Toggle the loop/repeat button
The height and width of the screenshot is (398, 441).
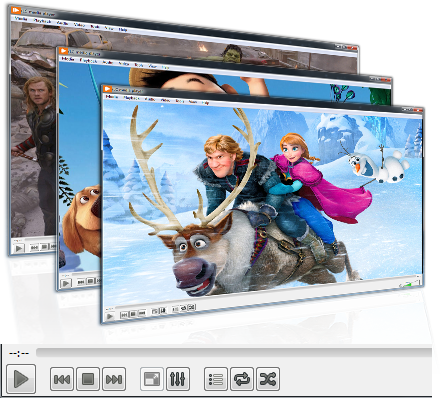coord(242,379)
